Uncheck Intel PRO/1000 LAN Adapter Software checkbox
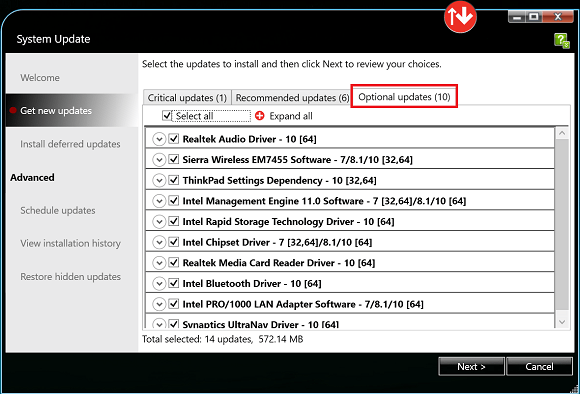Screen dimensions: 580x394 [173, 304]
